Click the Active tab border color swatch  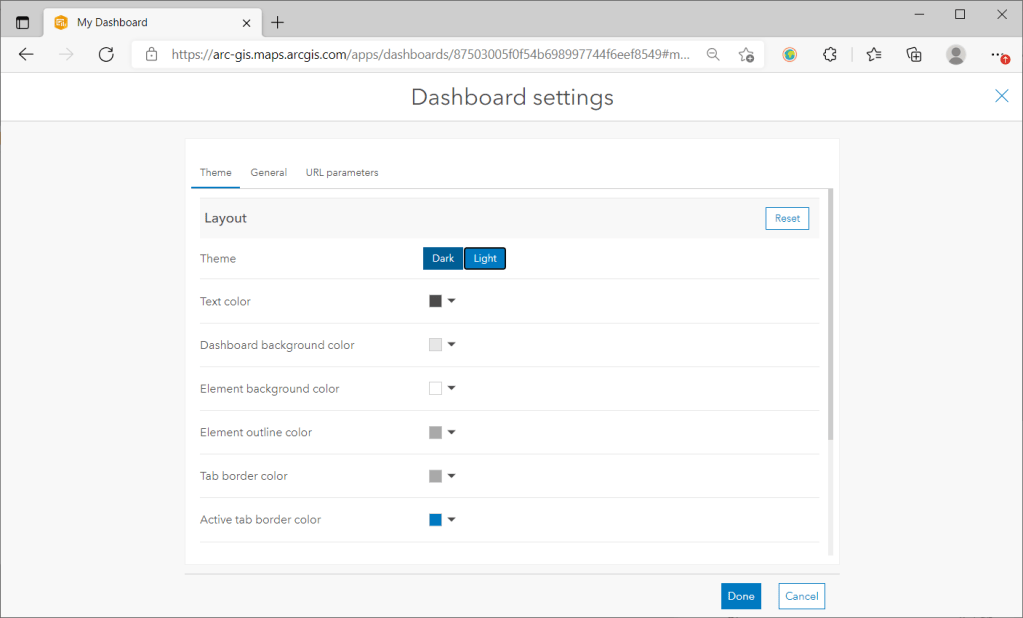click(436, 520)
